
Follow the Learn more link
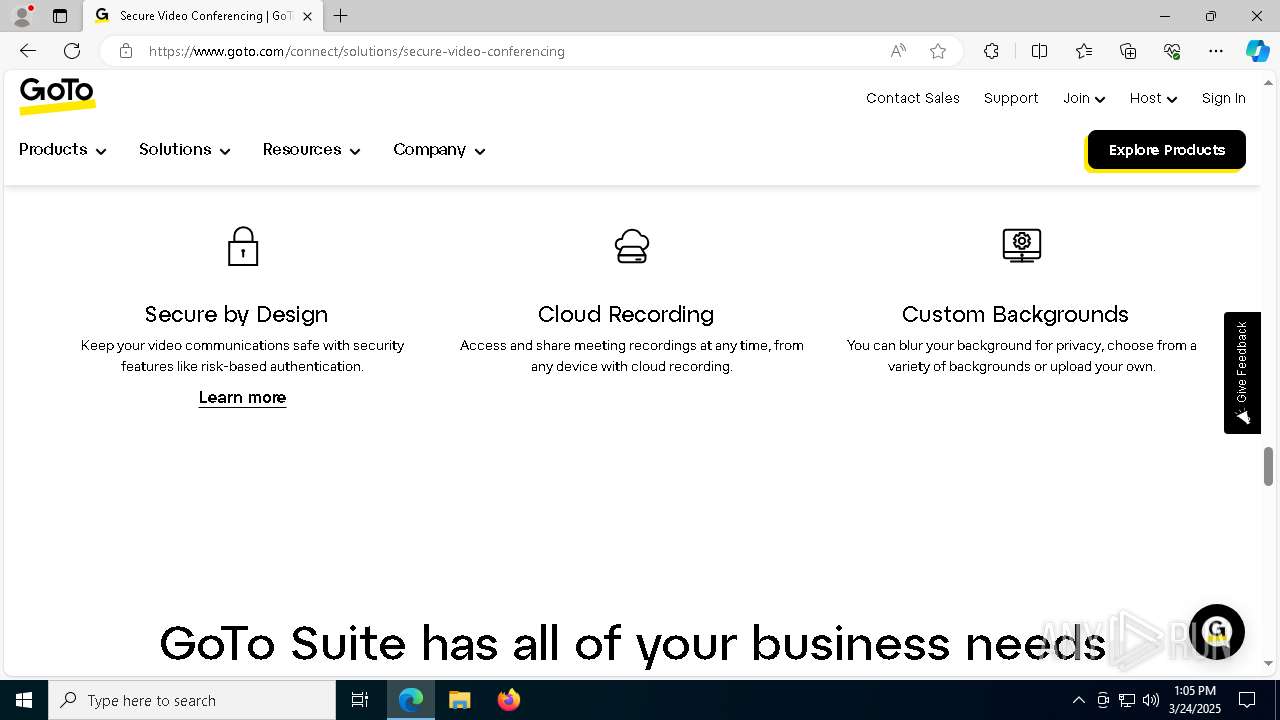pyautogui.click(x=242, y=398)
